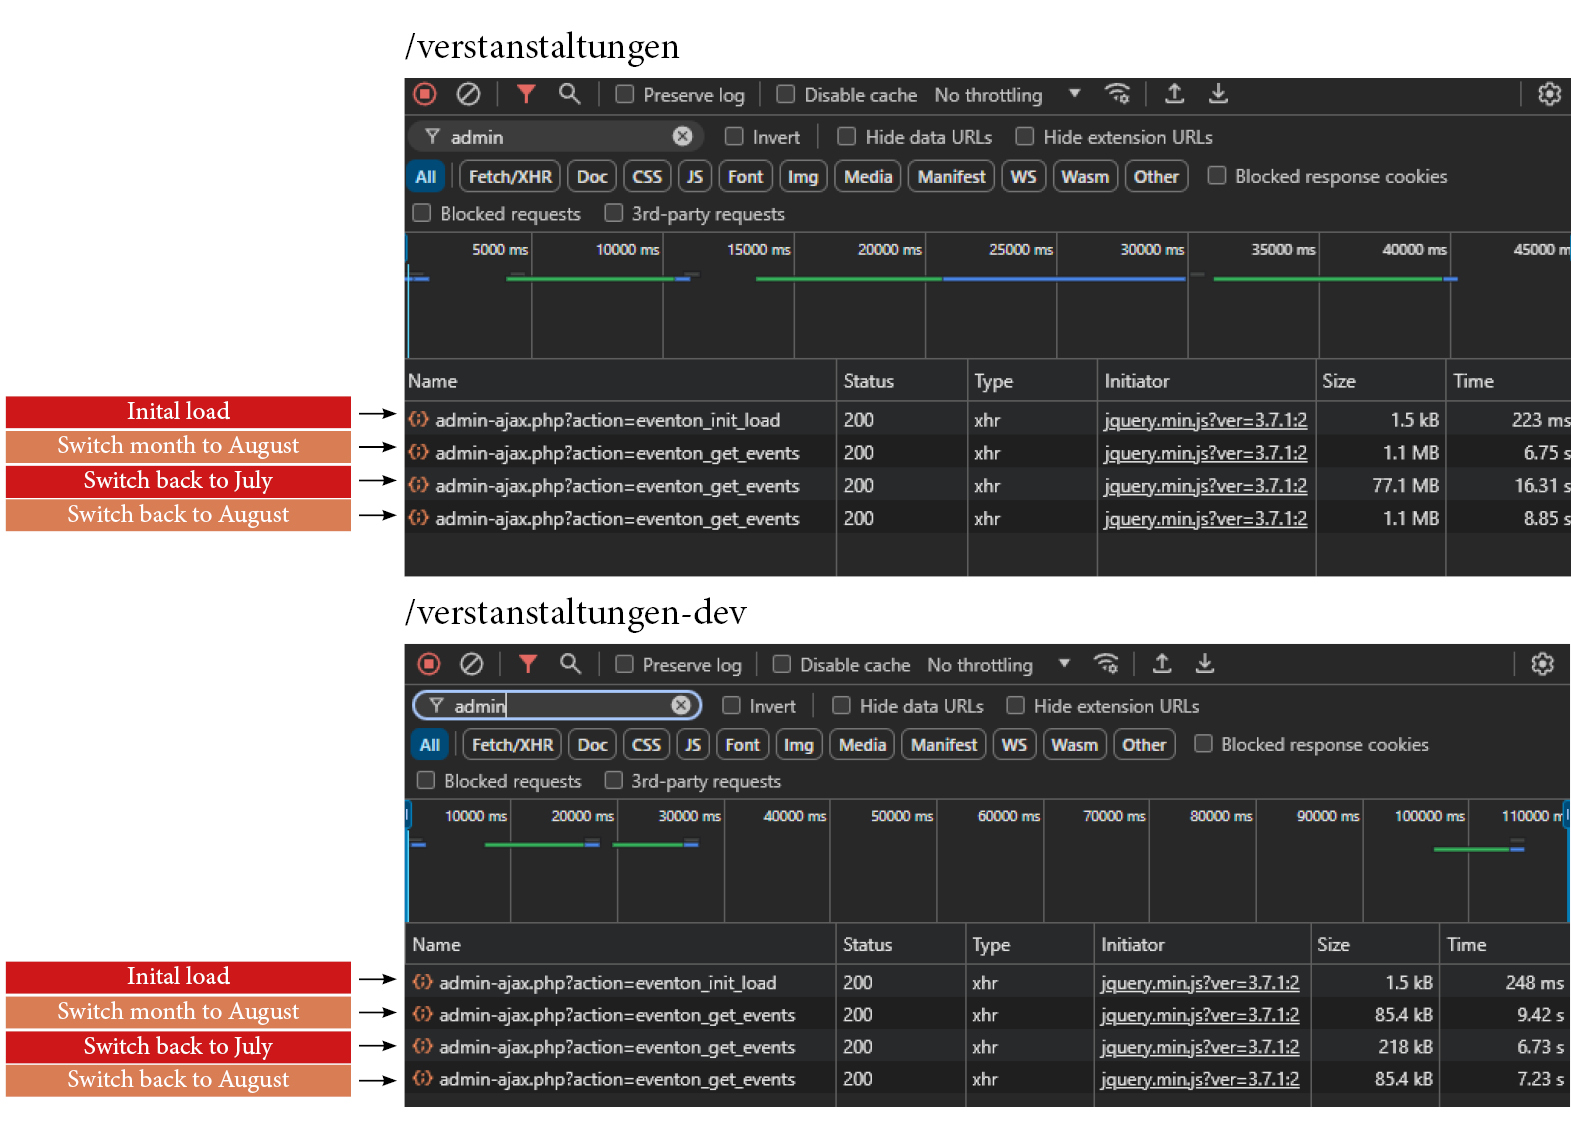Open network conditions icon in bottom panel

click(1106, 664)
